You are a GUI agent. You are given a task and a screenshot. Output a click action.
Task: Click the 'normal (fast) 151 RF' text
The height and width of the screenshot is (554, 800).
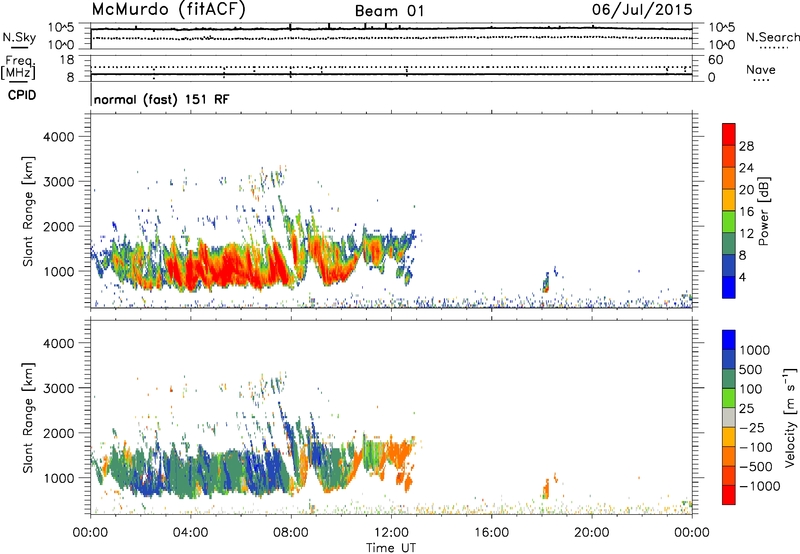point(162,99)
